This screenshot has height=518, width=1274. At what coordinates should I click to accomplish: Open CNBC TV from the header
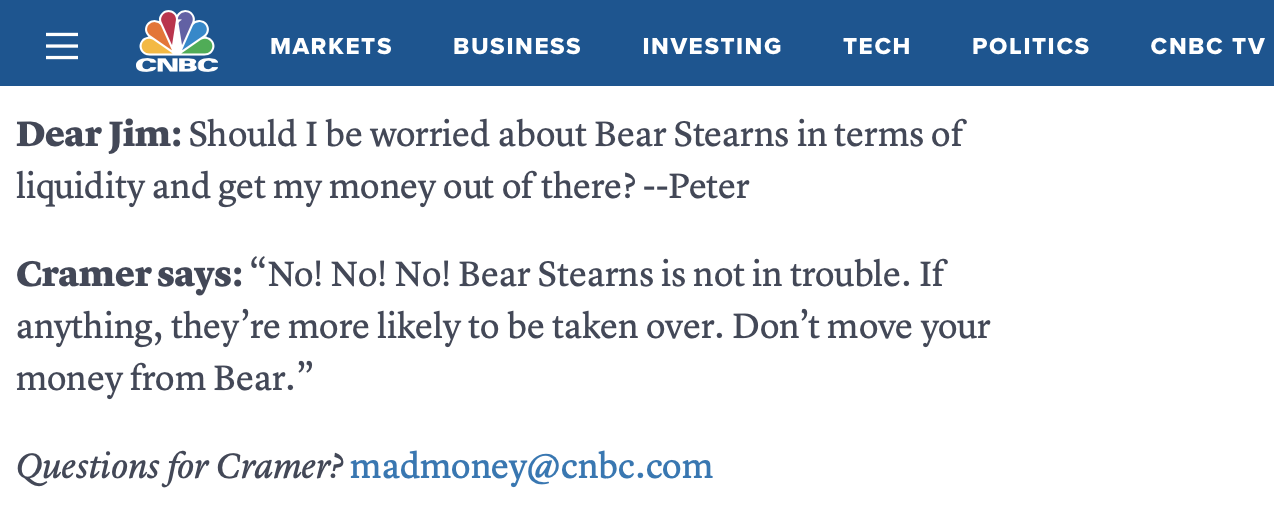click(1208, 46)
